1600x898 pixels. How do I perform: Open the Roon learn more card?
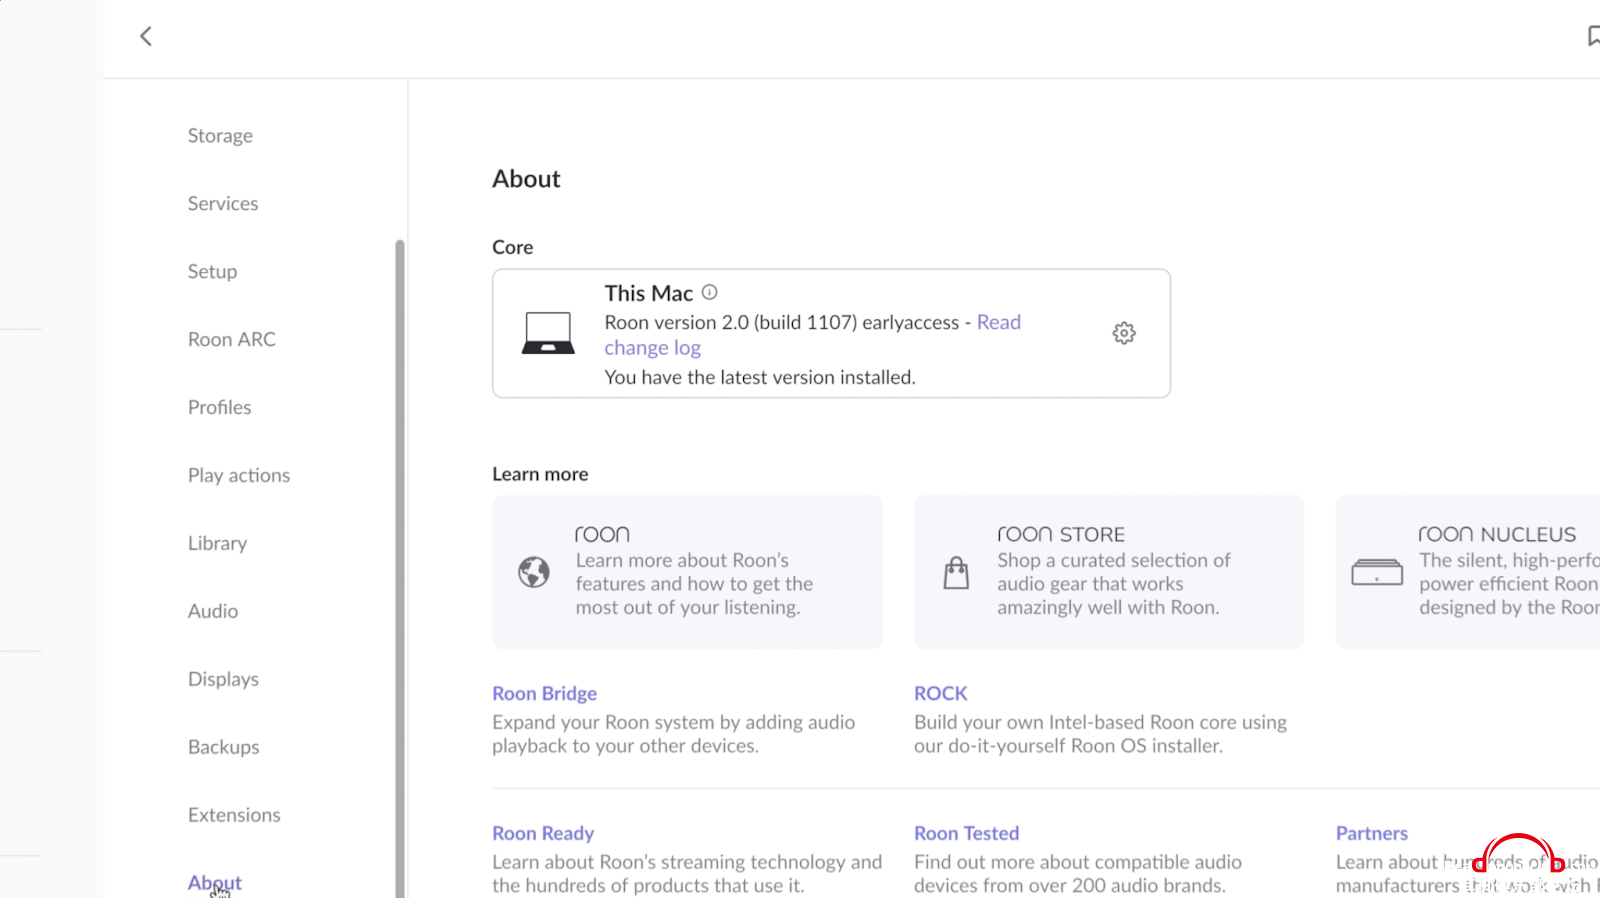(x=687, y=572)
